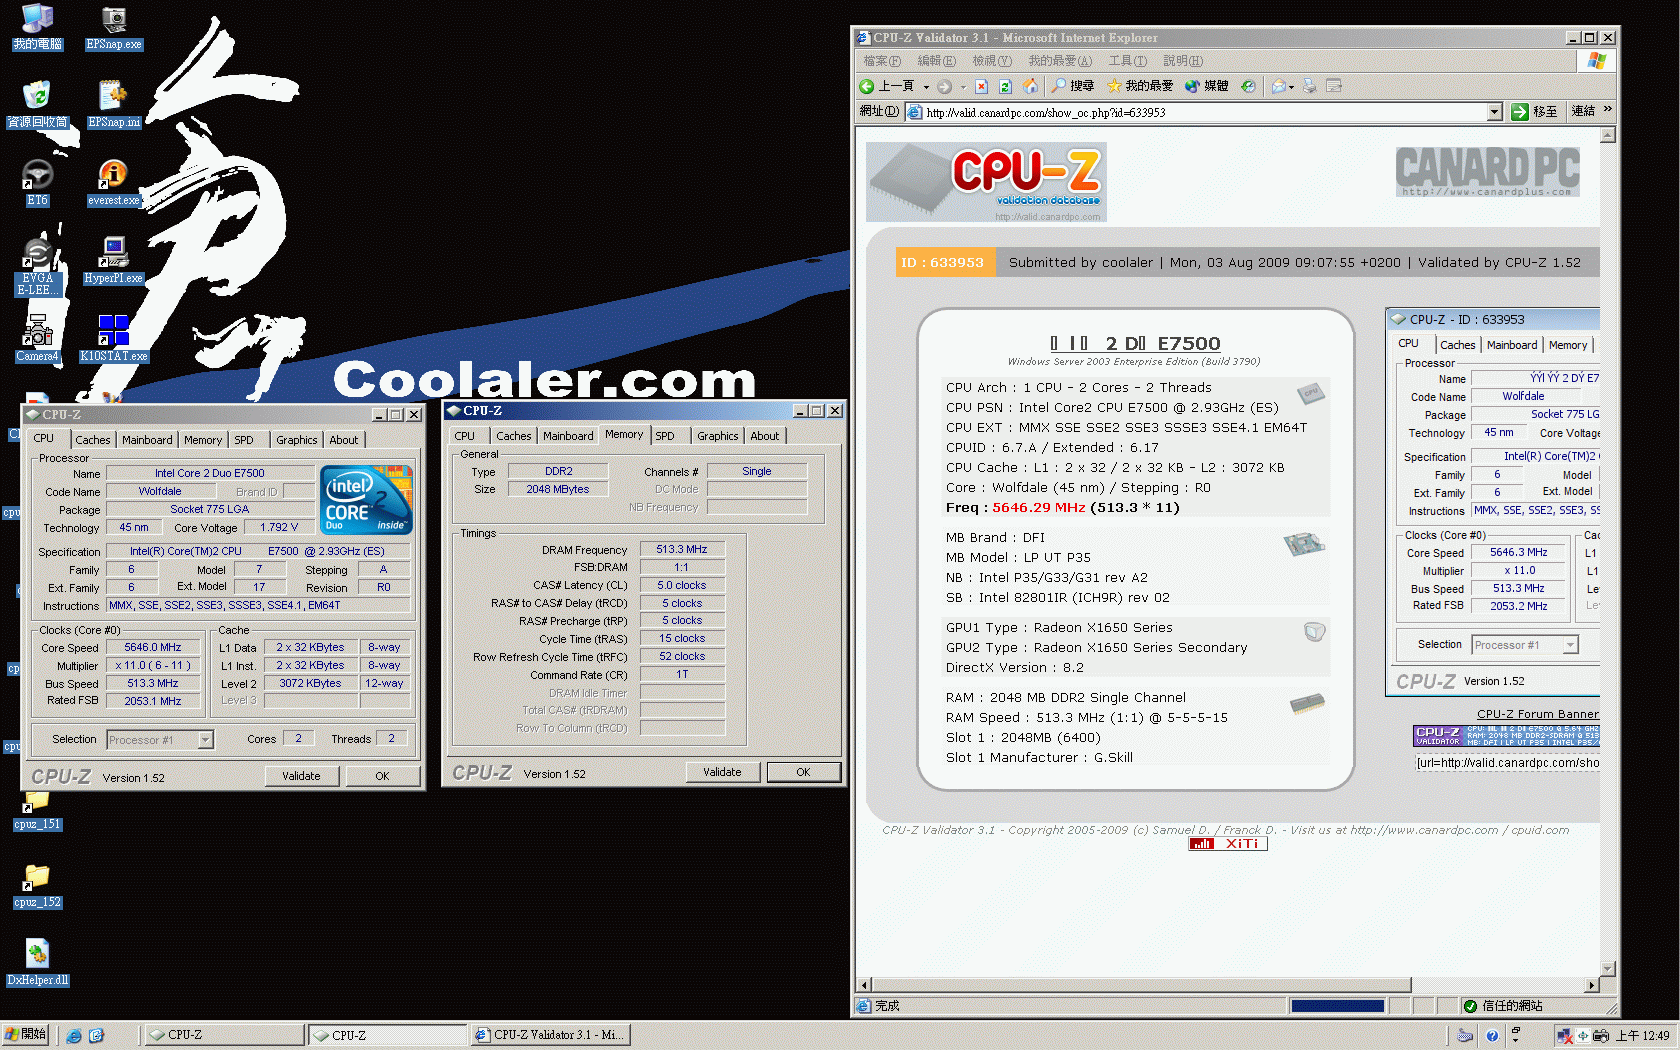The width and height of the screenshot is (1680, 1050).
Task: Click Validate button in middle CPU-Z window
Action: [723, 772]
